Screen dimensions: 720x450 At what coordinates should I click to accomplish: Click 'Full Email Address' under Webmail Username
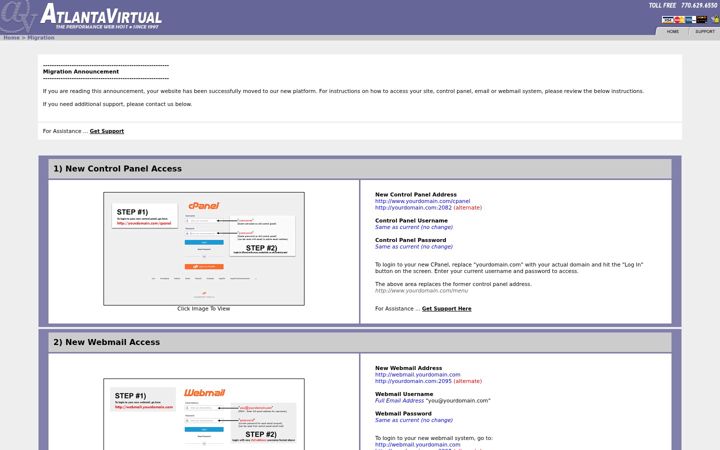tap(399, 400)
